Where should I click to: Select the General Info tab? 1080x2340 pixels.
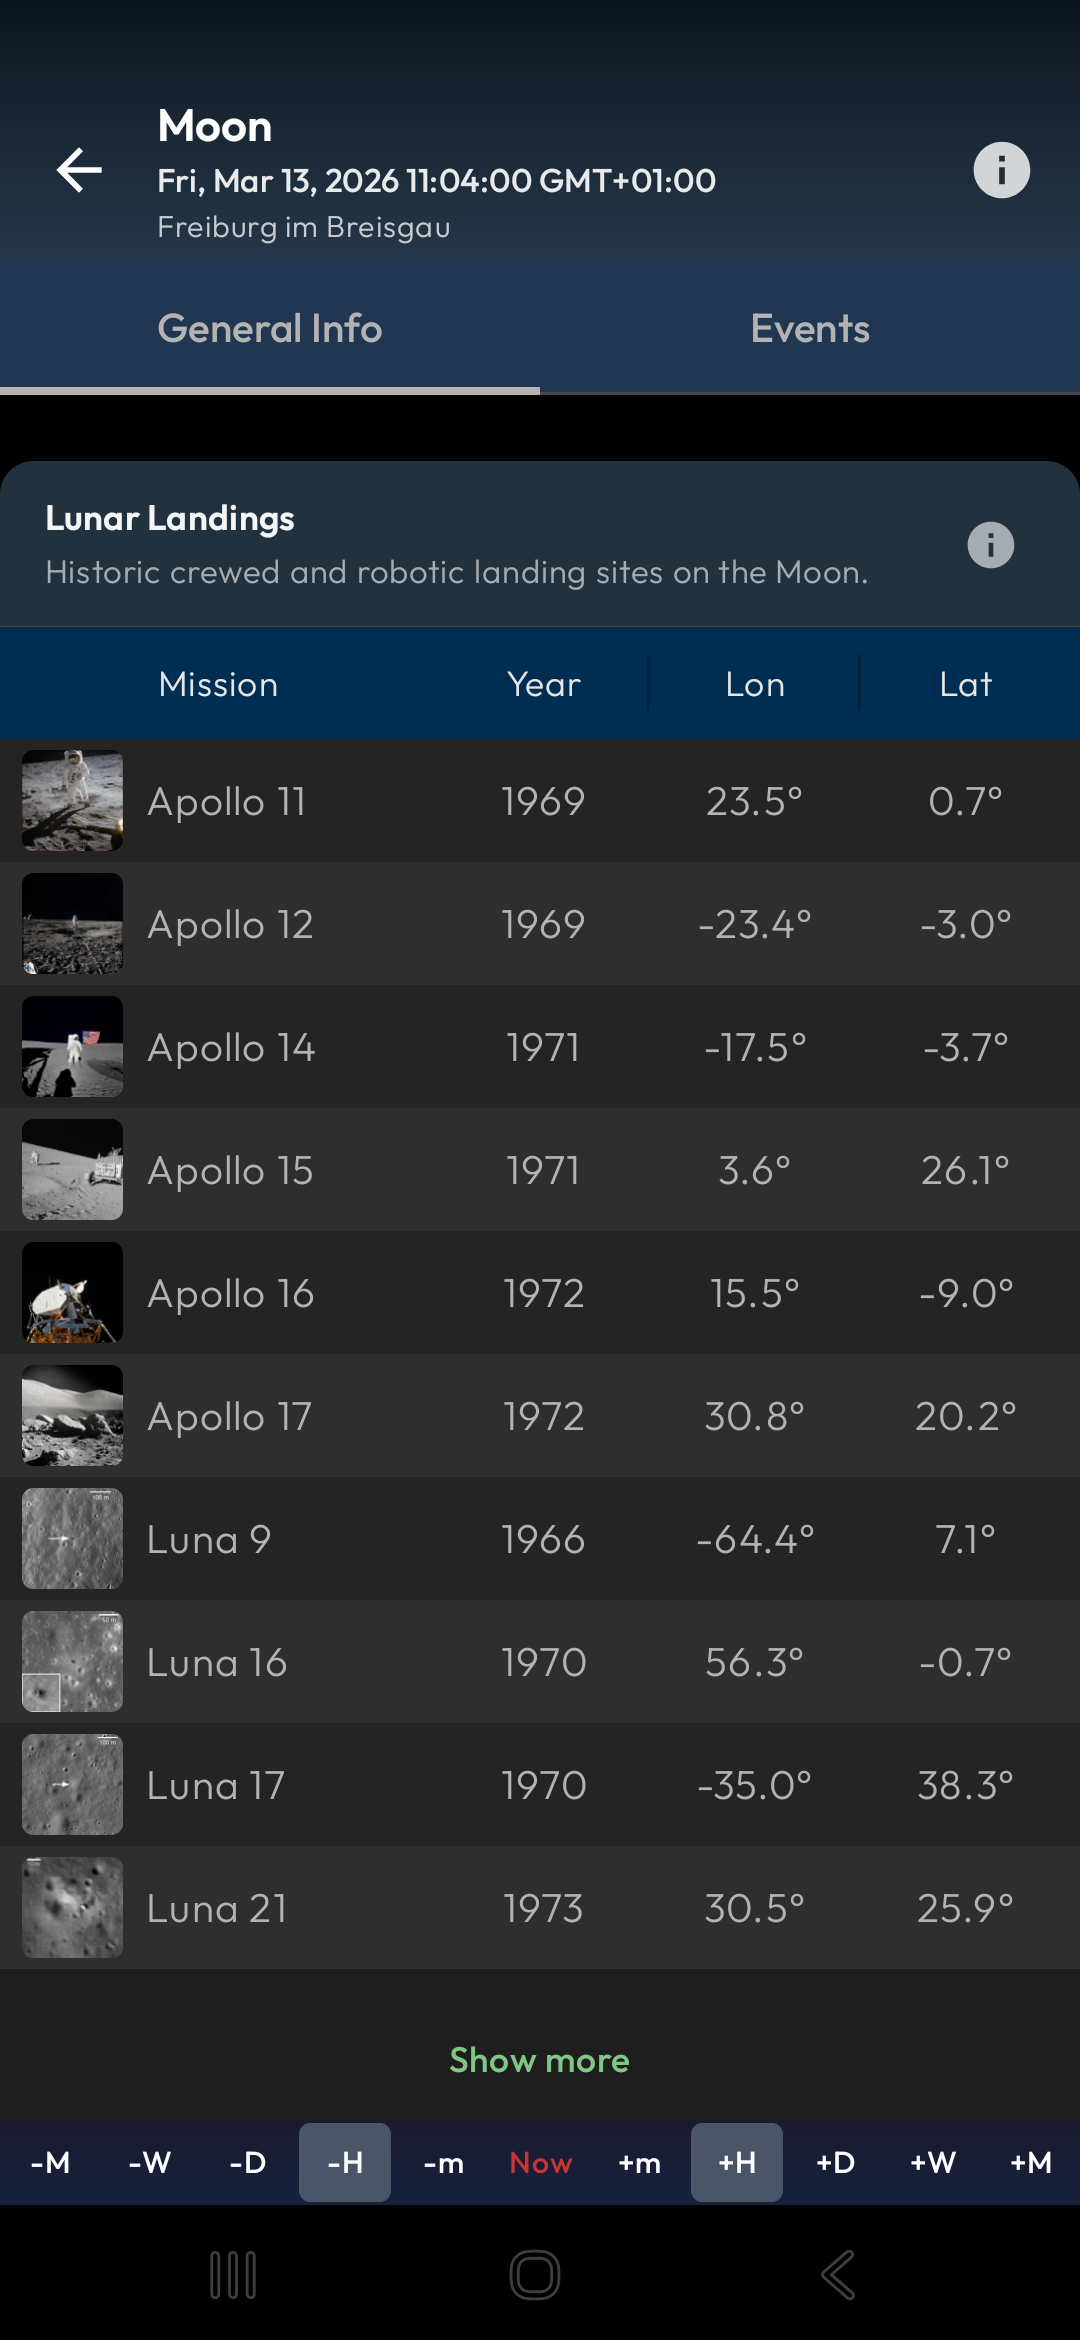tap(270, 328)
